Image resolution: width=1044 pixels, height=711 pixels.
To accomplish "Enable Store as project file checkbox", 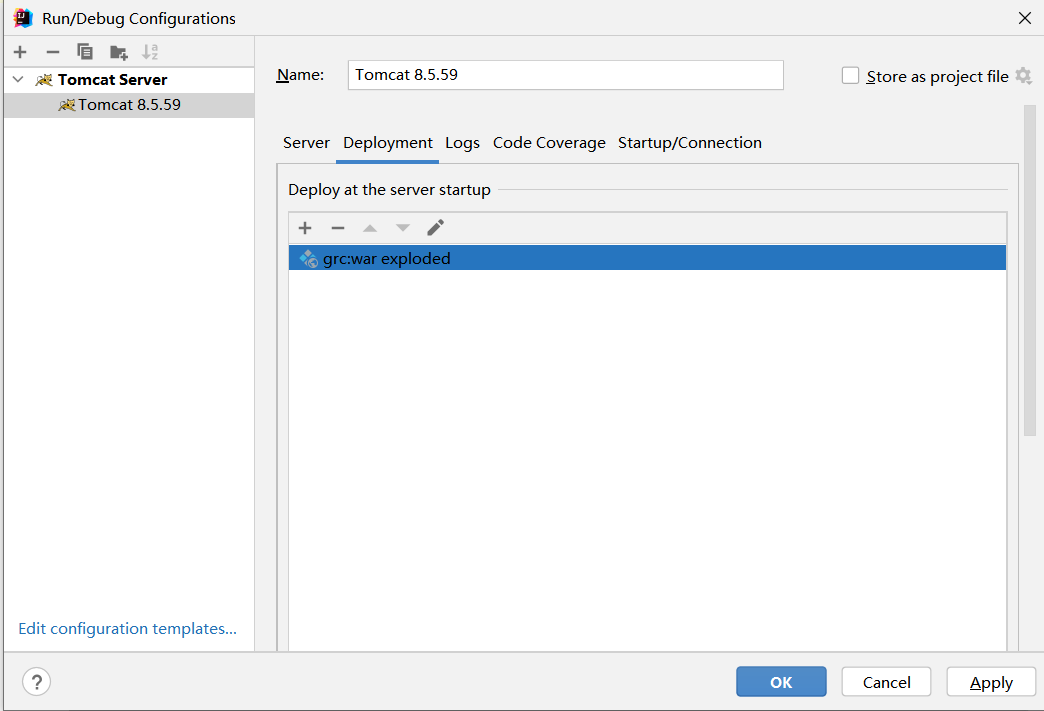I will pyautogui.click(x=850, y=76).
